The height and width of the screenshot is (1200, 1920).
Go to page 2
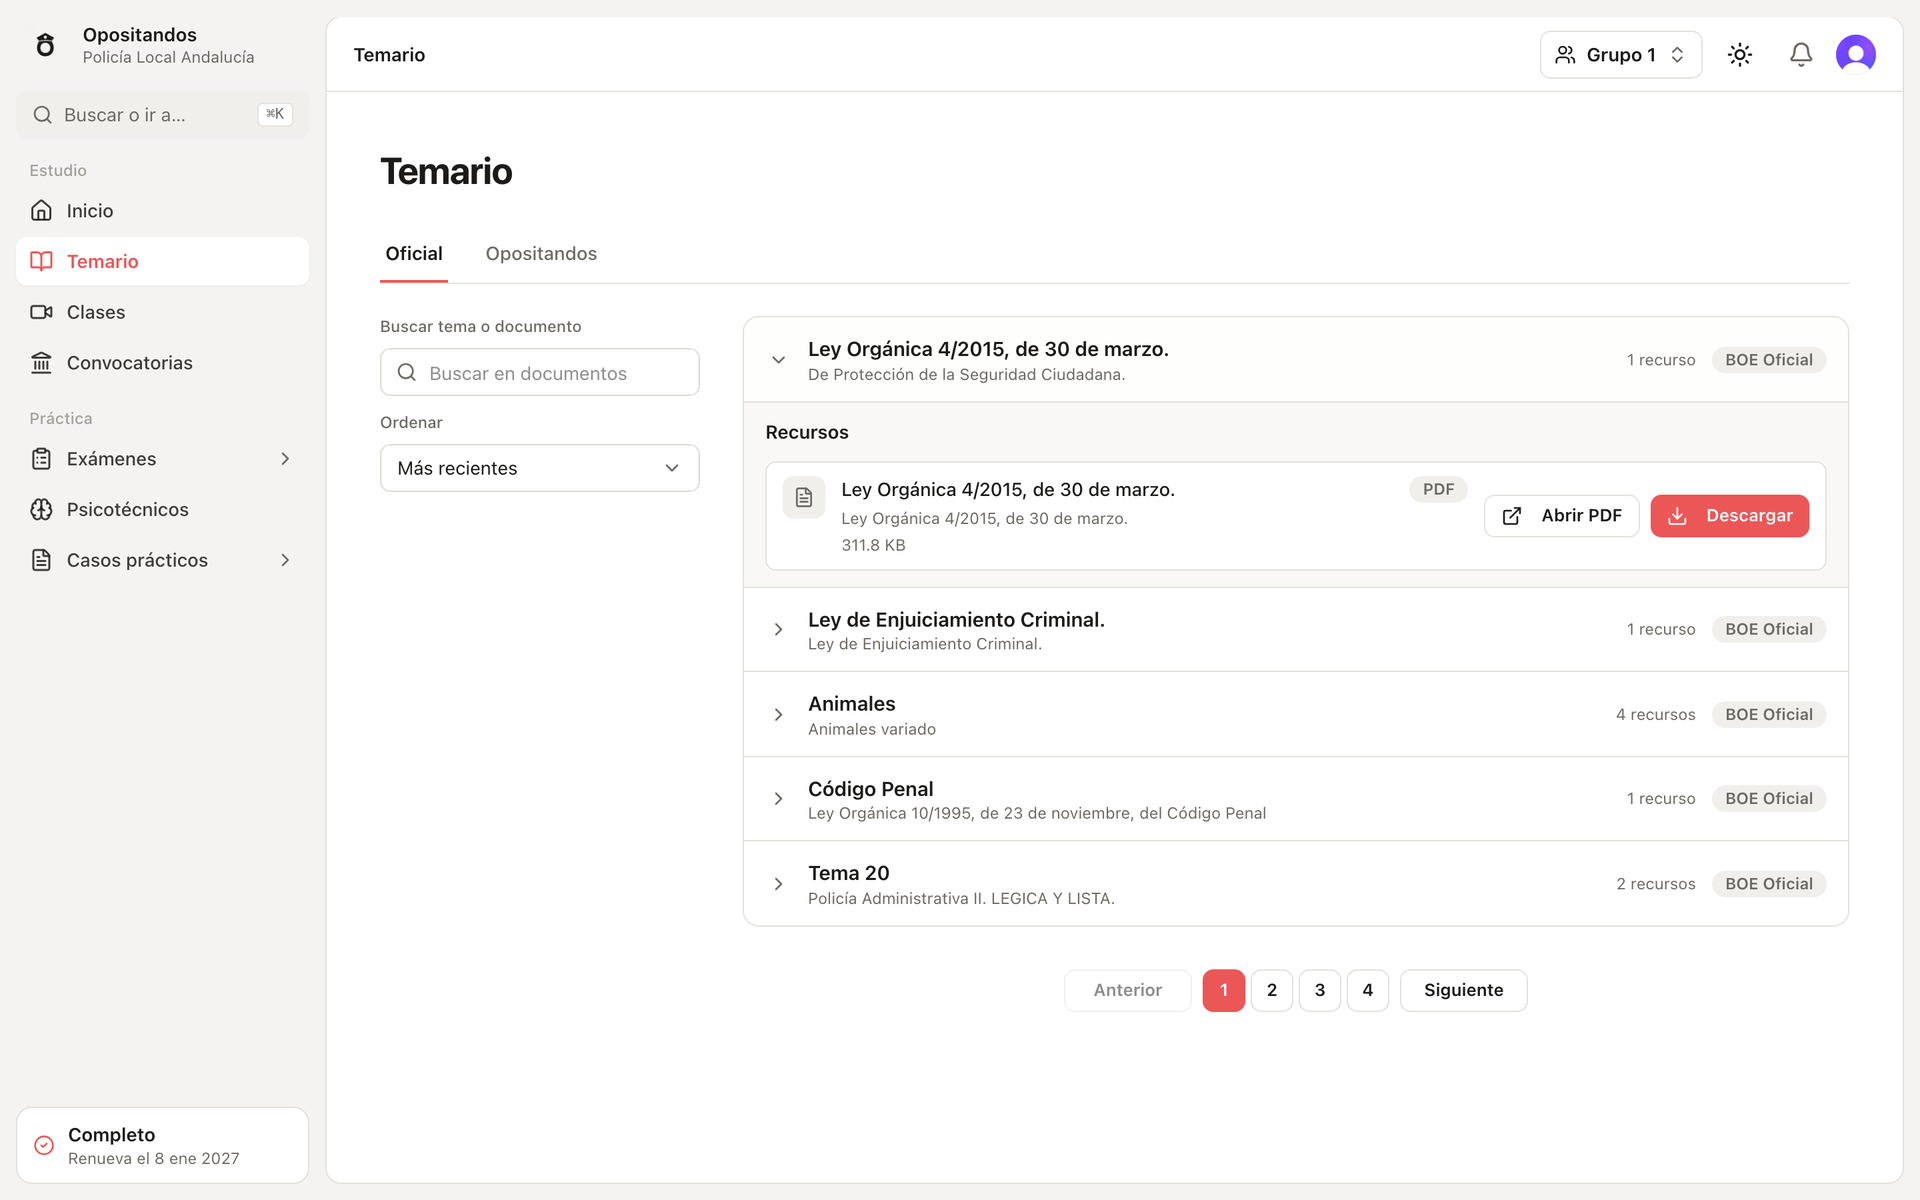[x=1272, y=990]
